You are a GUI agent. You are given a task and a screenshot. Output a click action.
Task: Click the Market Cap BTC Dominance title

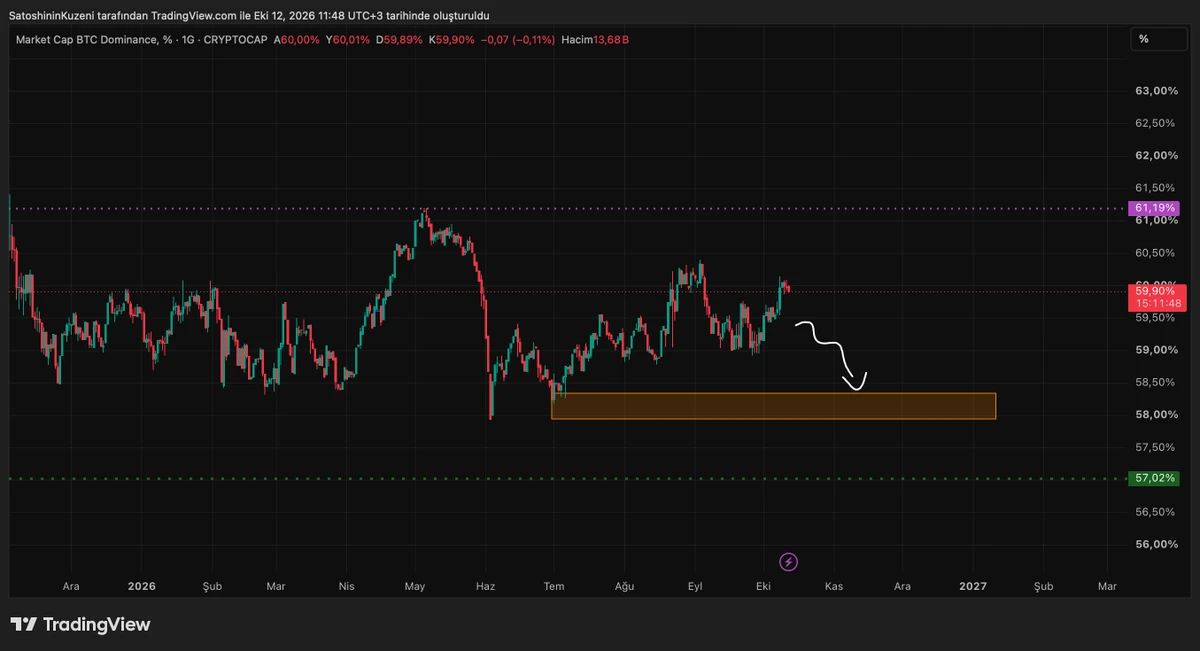click(x=95, y=40)
